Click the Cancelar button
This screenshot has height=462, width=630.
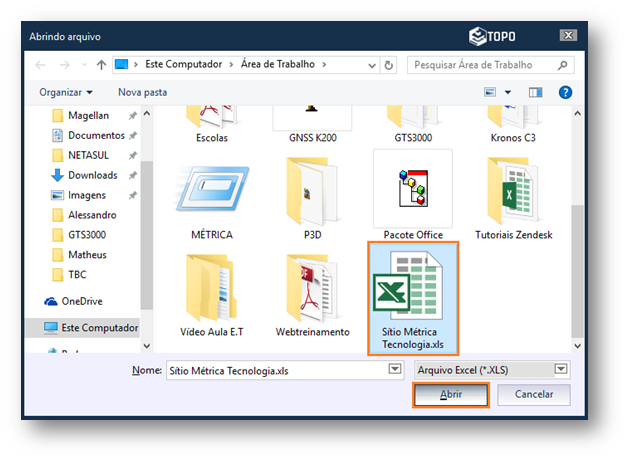pos(533,395)
